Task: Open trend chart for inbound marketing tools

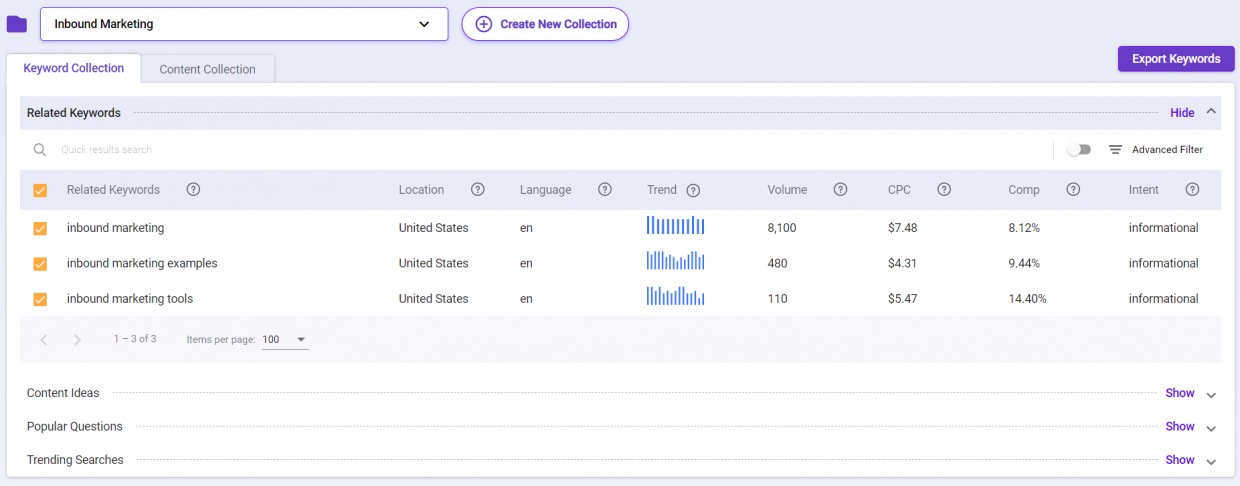Action: pyautogui.click(x=676, y=296)
